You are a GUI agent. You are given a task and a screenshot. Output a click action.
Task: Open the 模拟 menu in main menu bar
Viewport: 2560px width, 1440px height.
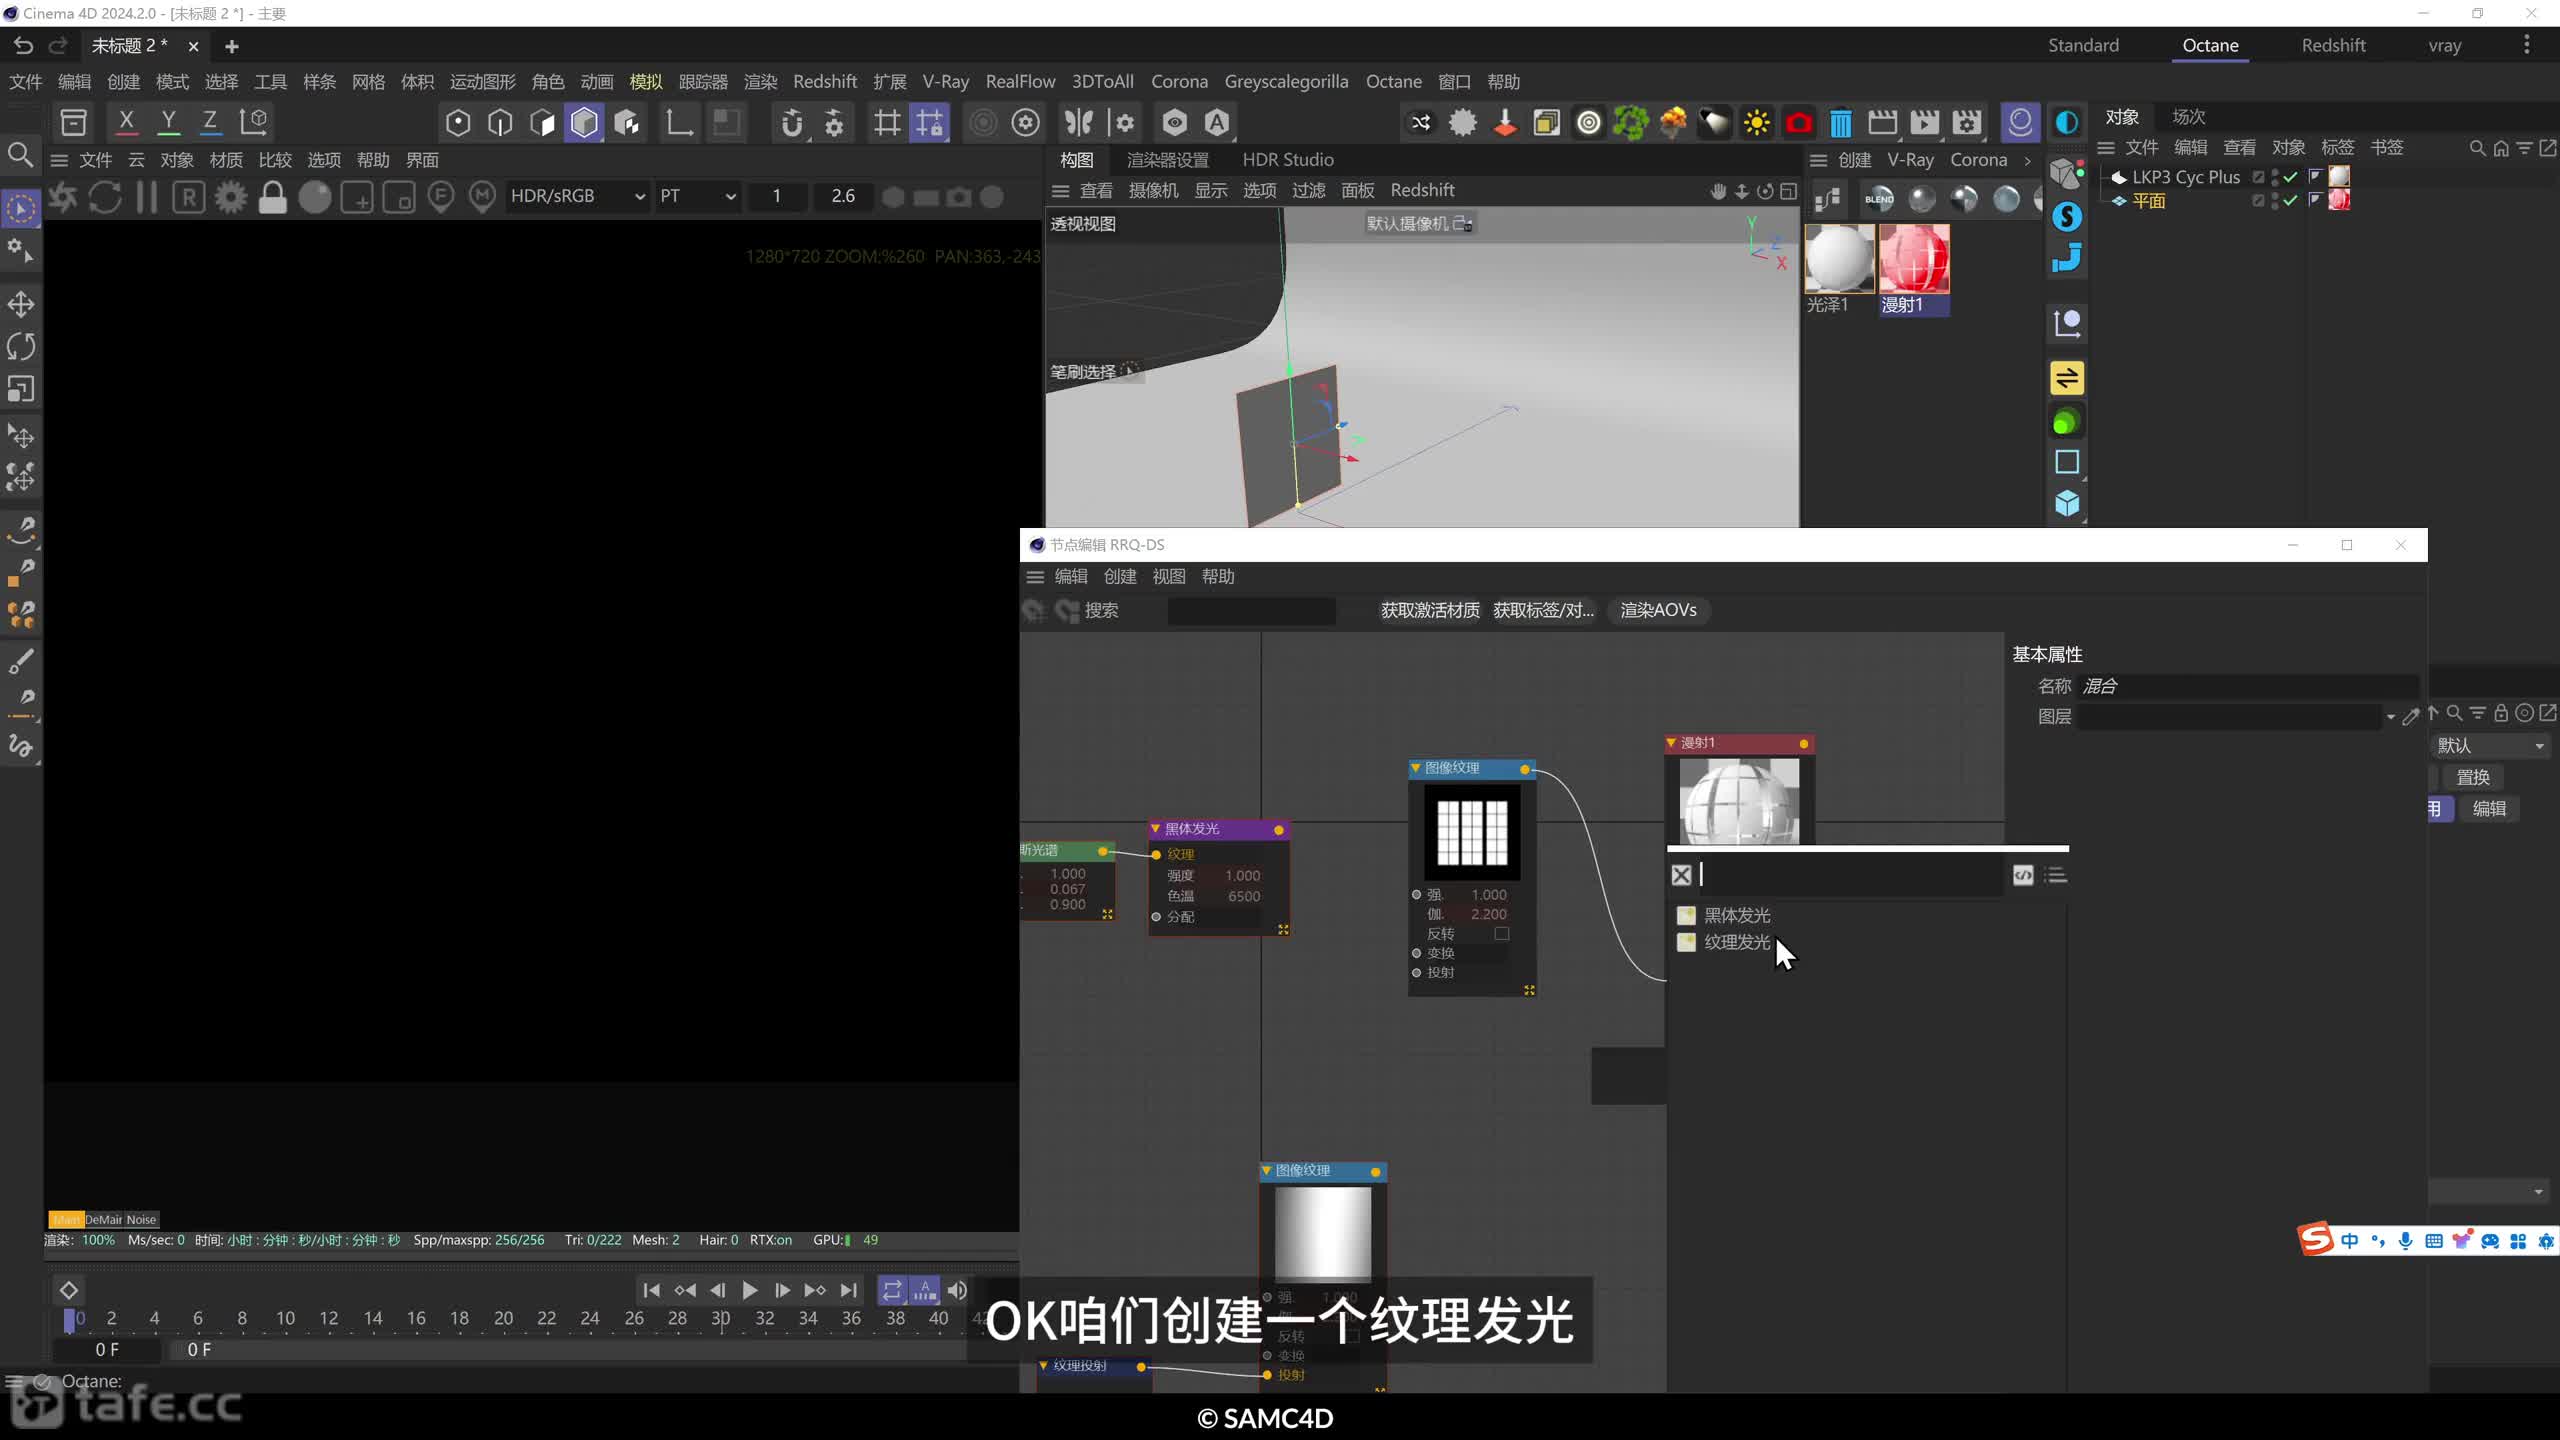(646, 82)
